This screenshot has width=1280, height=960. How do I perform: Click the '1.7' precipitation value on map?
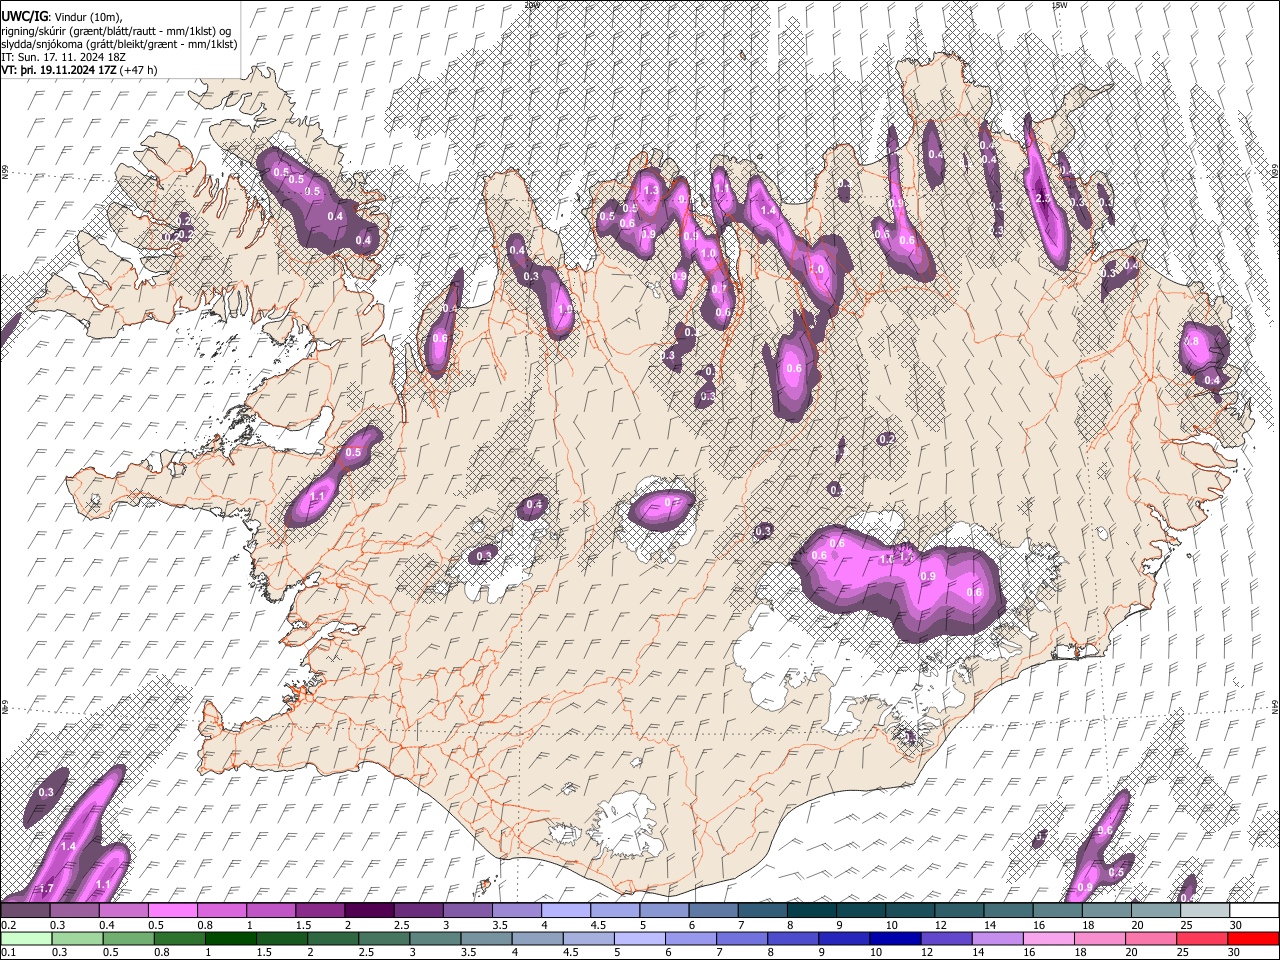[x=46, y=889]
